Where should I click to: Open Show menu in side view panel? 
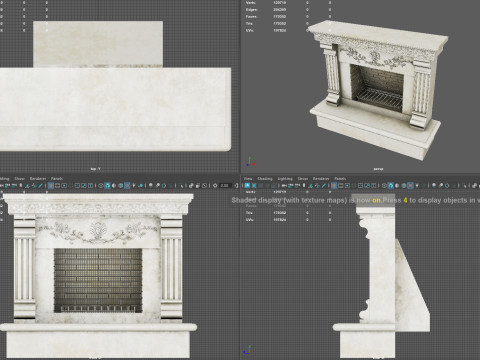tap(303, 179)
